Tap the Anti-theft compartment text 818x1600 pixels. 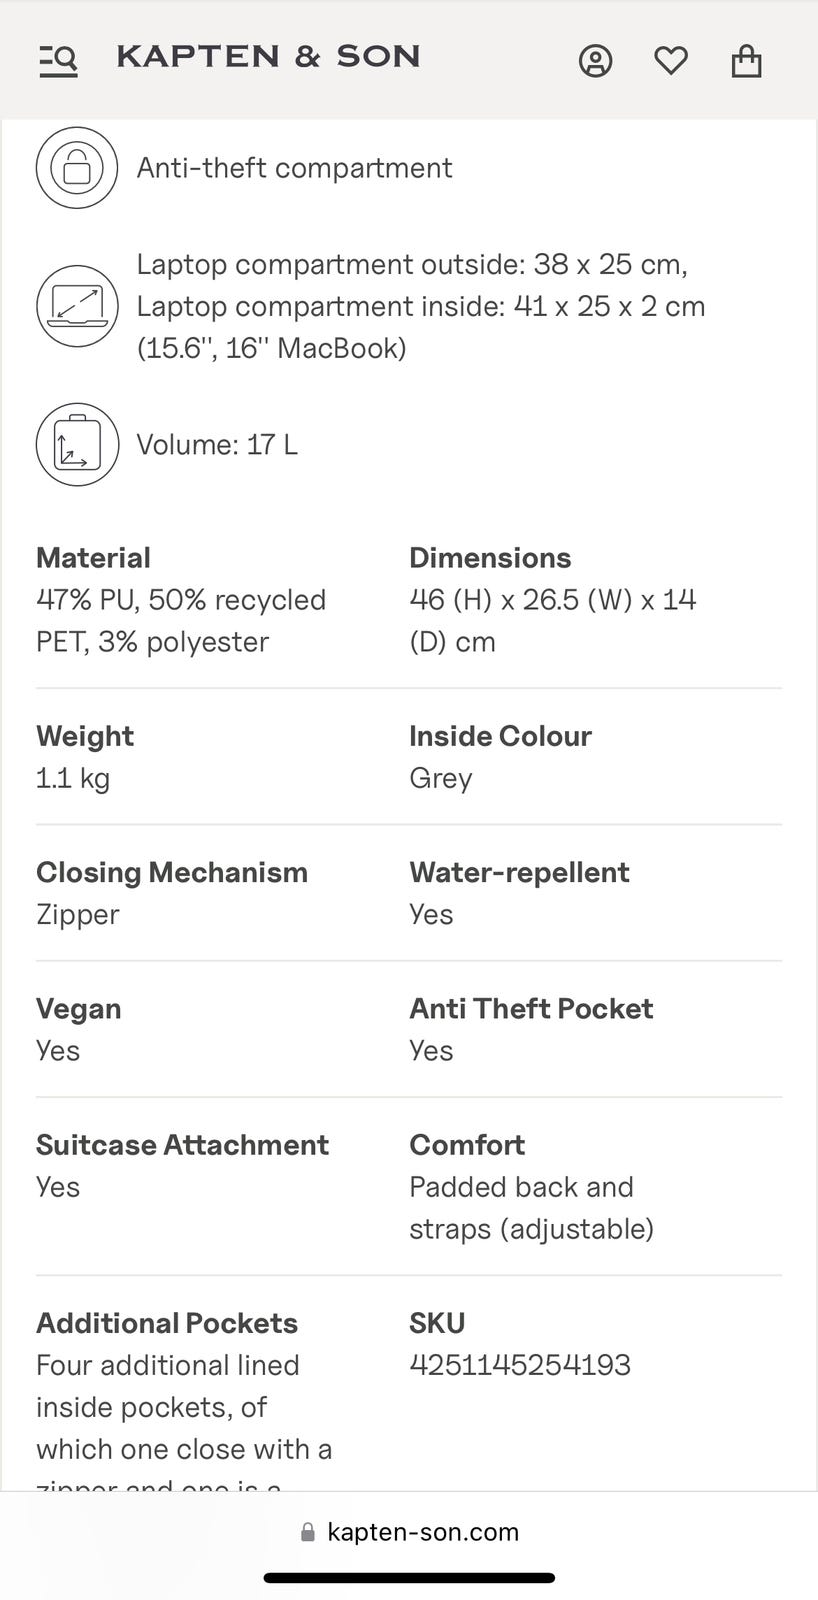294,167
